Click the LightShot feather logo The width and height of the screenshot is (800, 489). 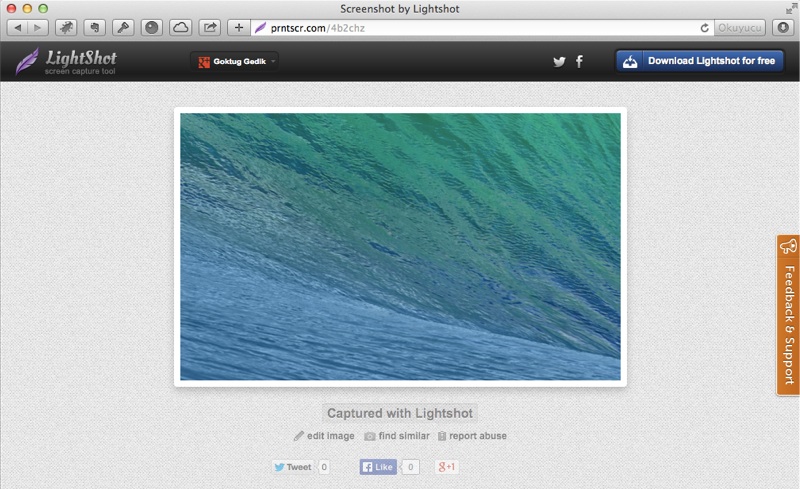coord(27,61)
